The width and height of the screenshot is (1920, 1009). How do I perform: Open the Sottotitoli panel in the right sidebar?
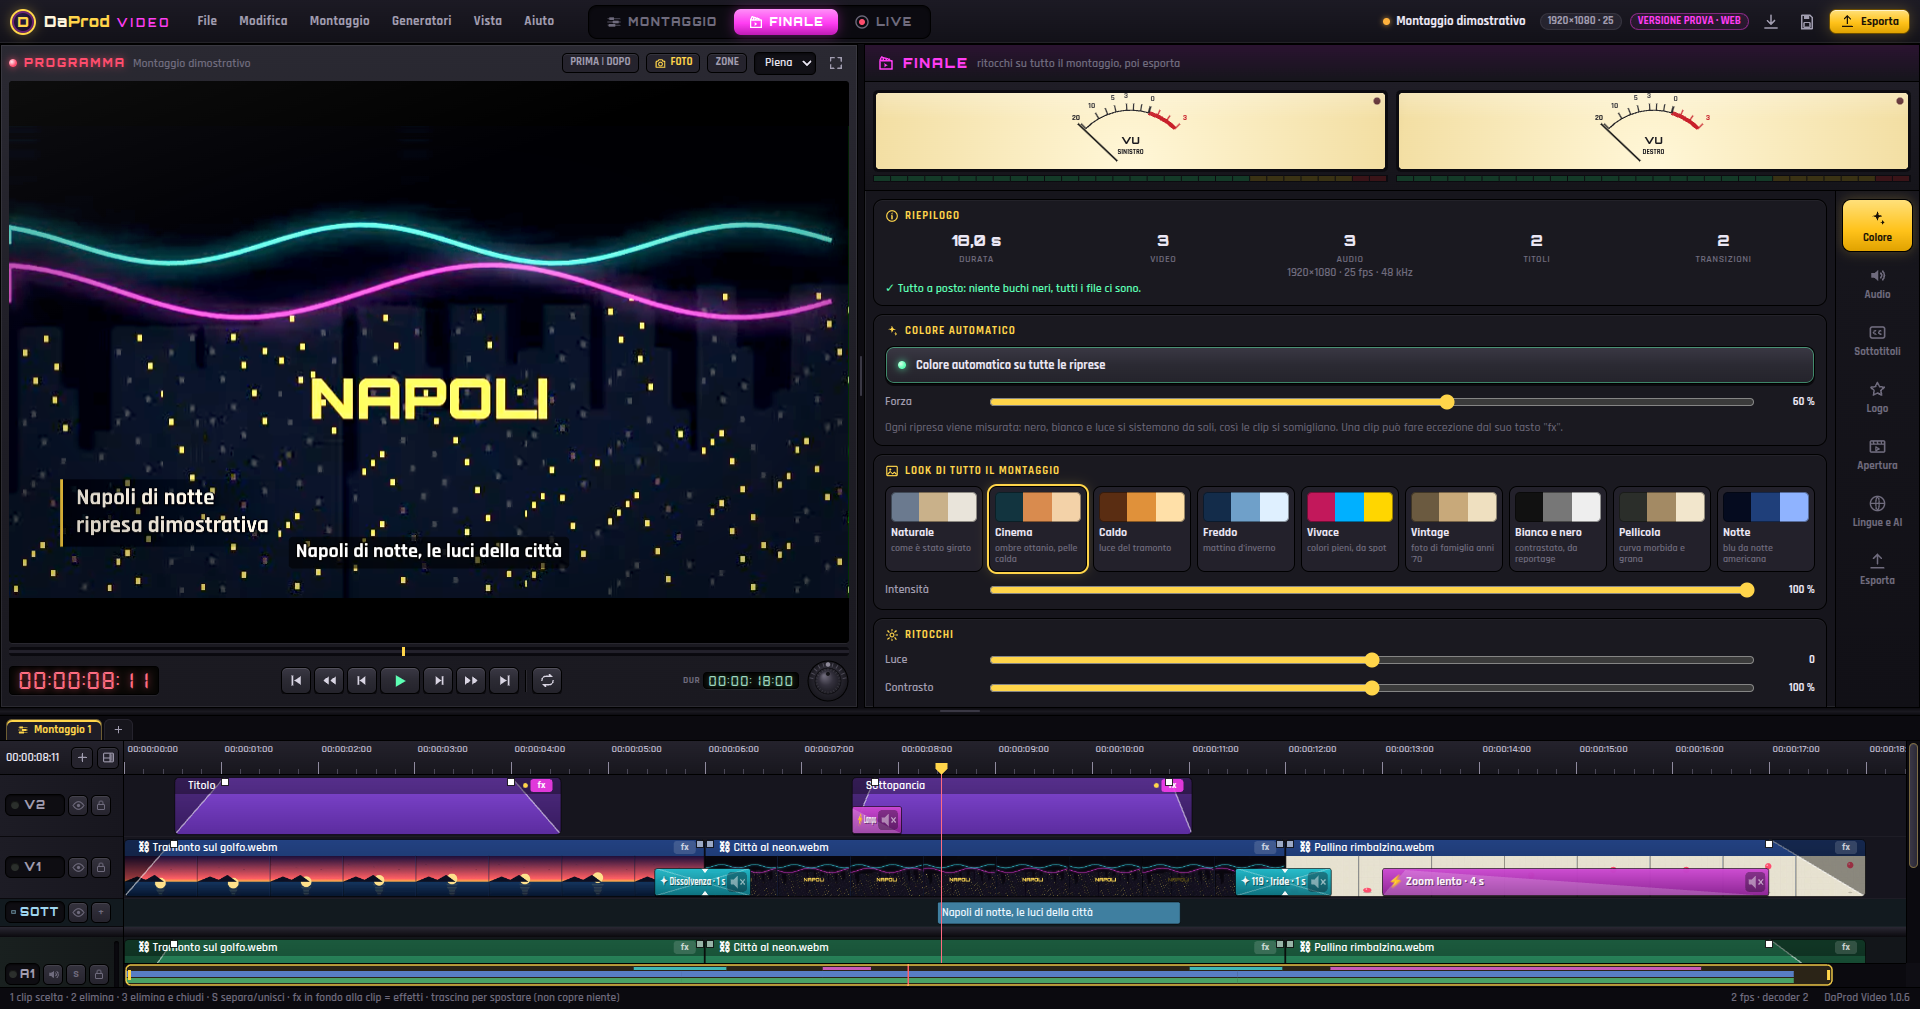(1877, 341)
